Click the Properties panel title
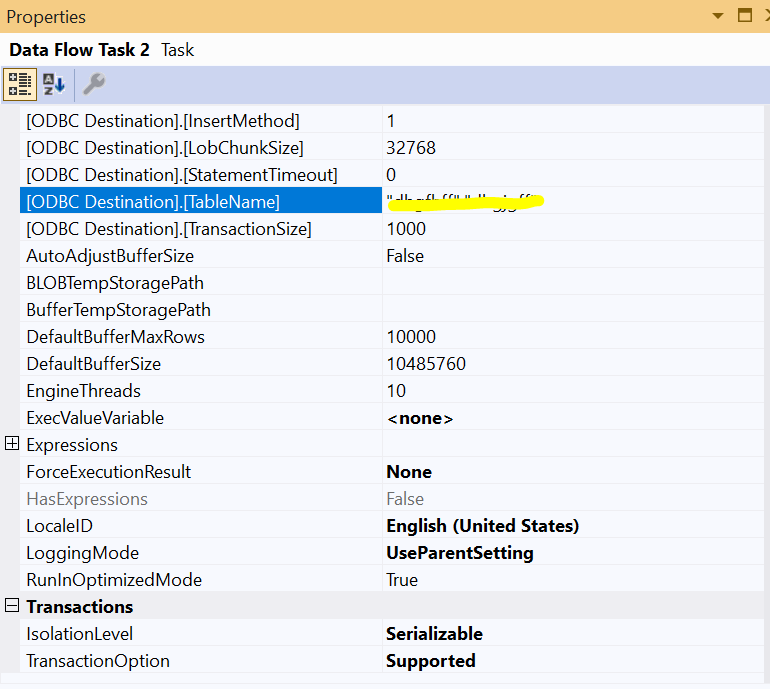 coord(46,17)
